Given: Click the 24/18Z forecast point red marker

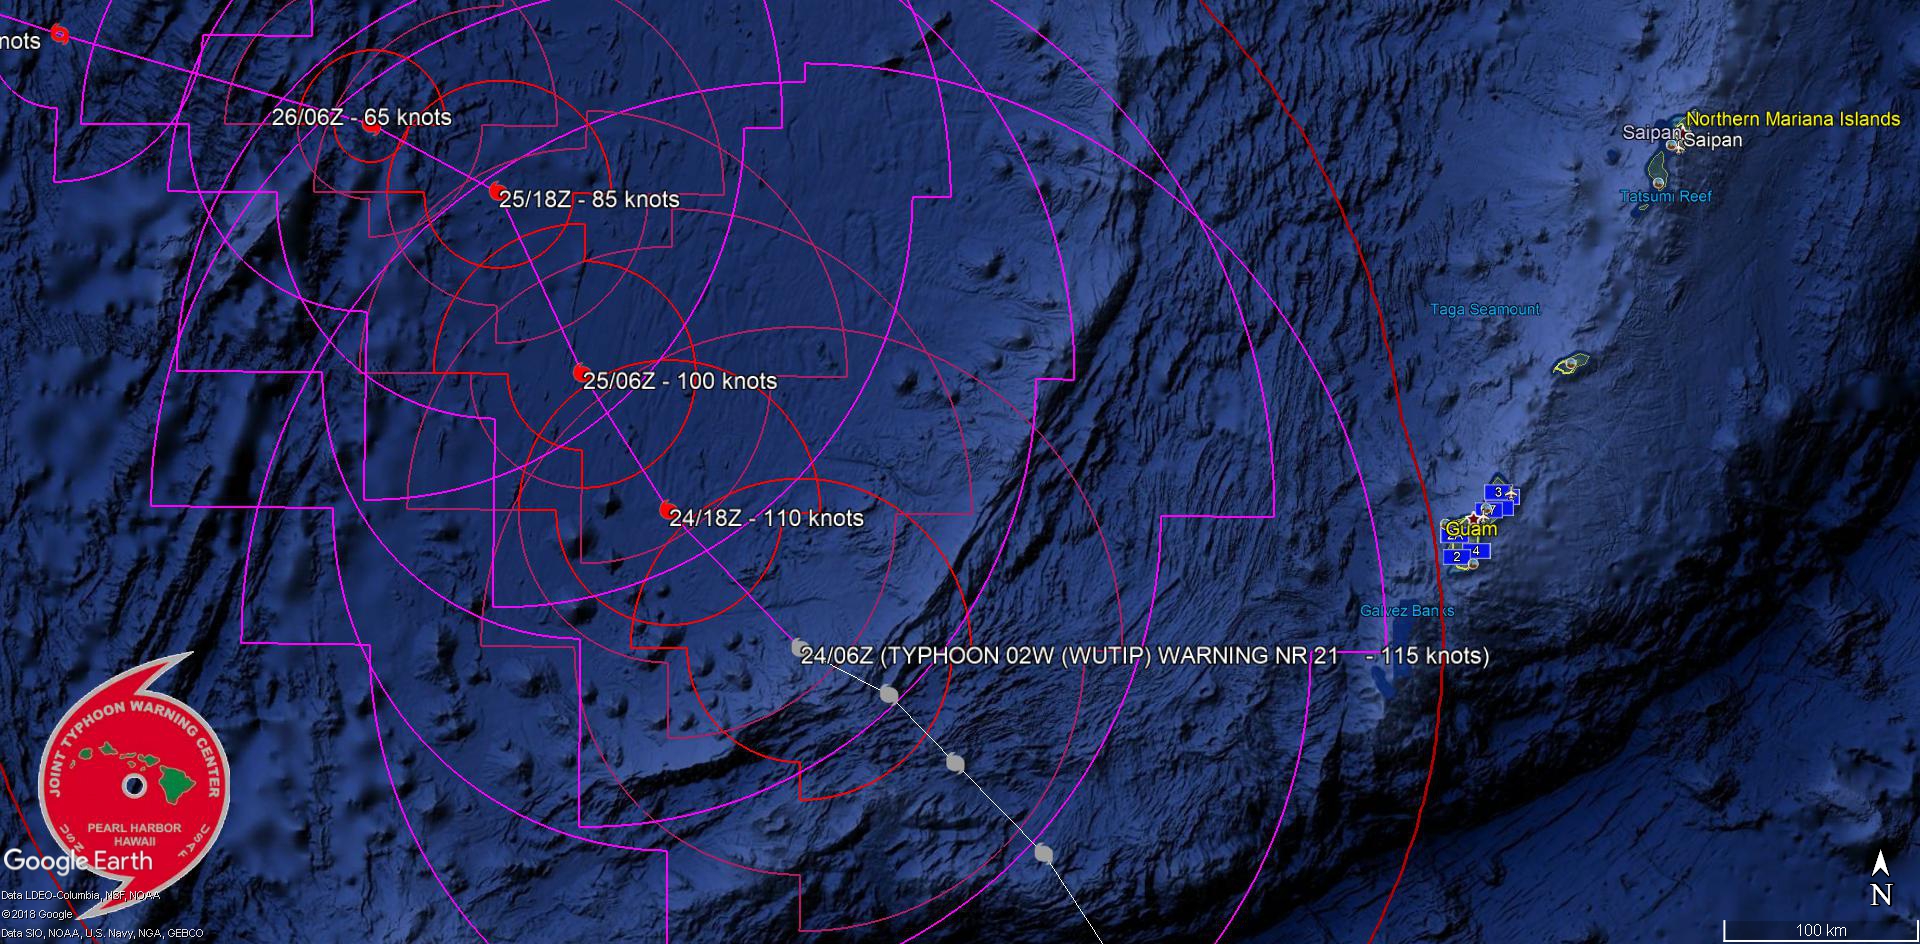Looking at the screenshot, I should point(667,510).
